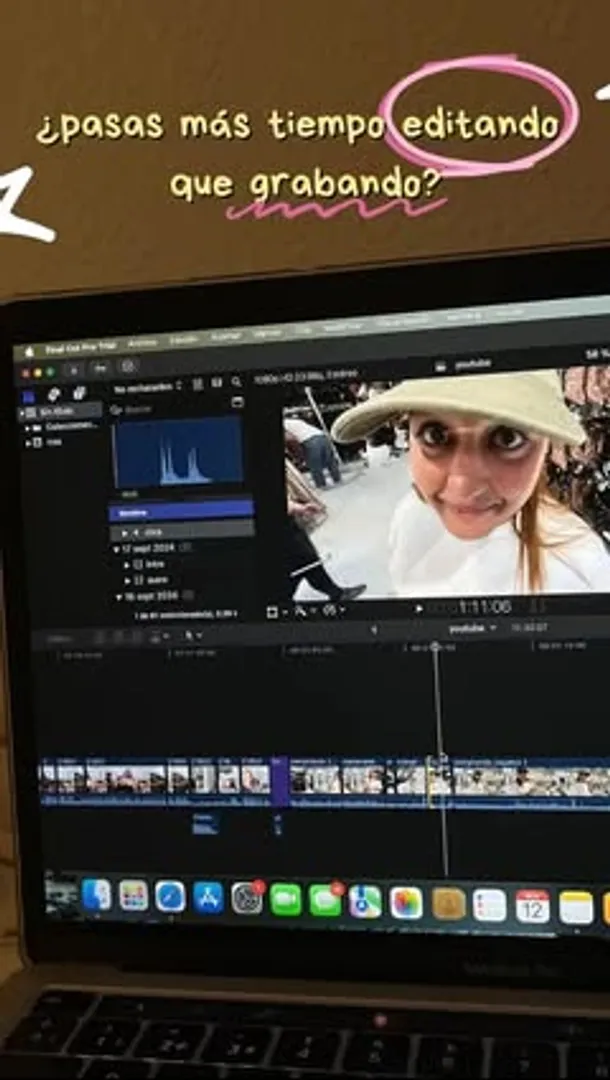Expand the second clip under 17 sept 2024
Screen dimensions: 610x1080
pyautogui.click(x=127, y=581)
